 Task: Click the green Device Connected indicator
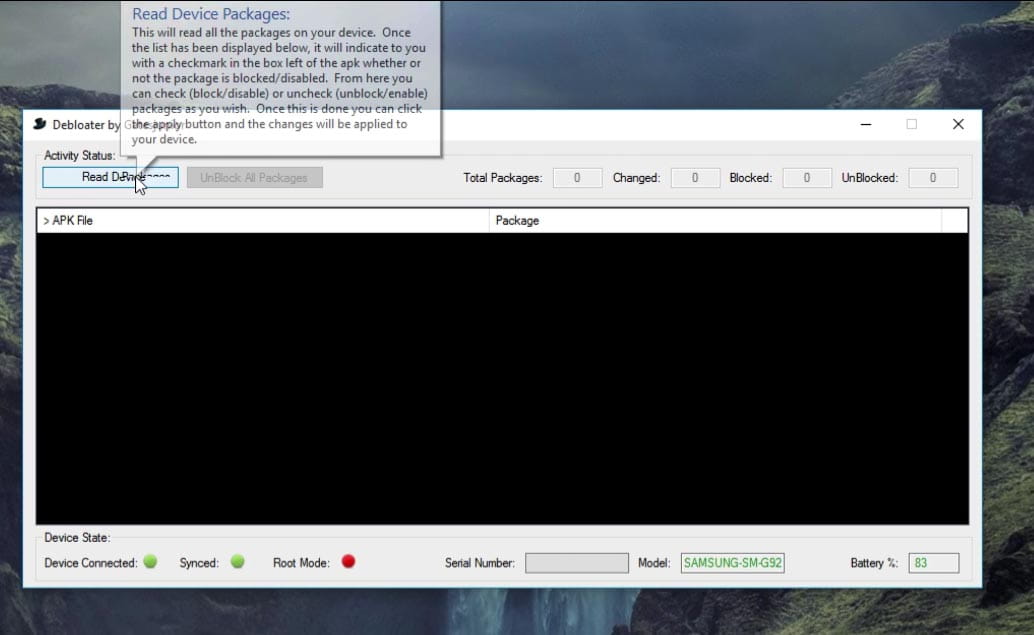tap(150, 562)
